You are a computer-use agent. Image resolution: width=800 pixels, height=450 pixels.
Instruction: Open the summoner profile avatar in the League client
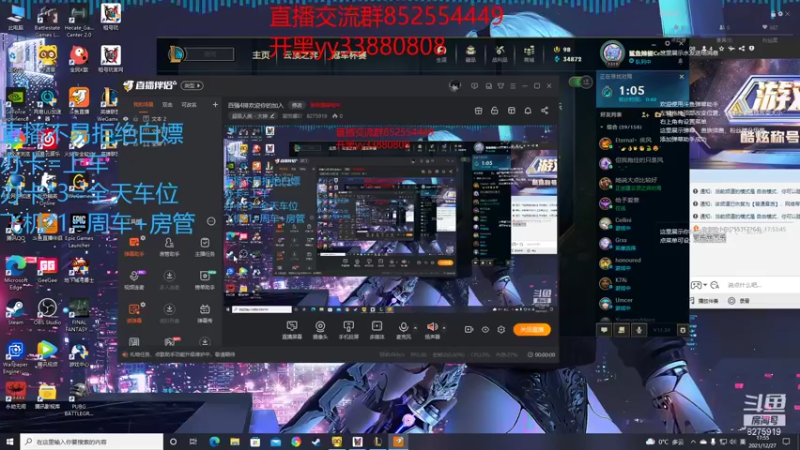[612, 53]
